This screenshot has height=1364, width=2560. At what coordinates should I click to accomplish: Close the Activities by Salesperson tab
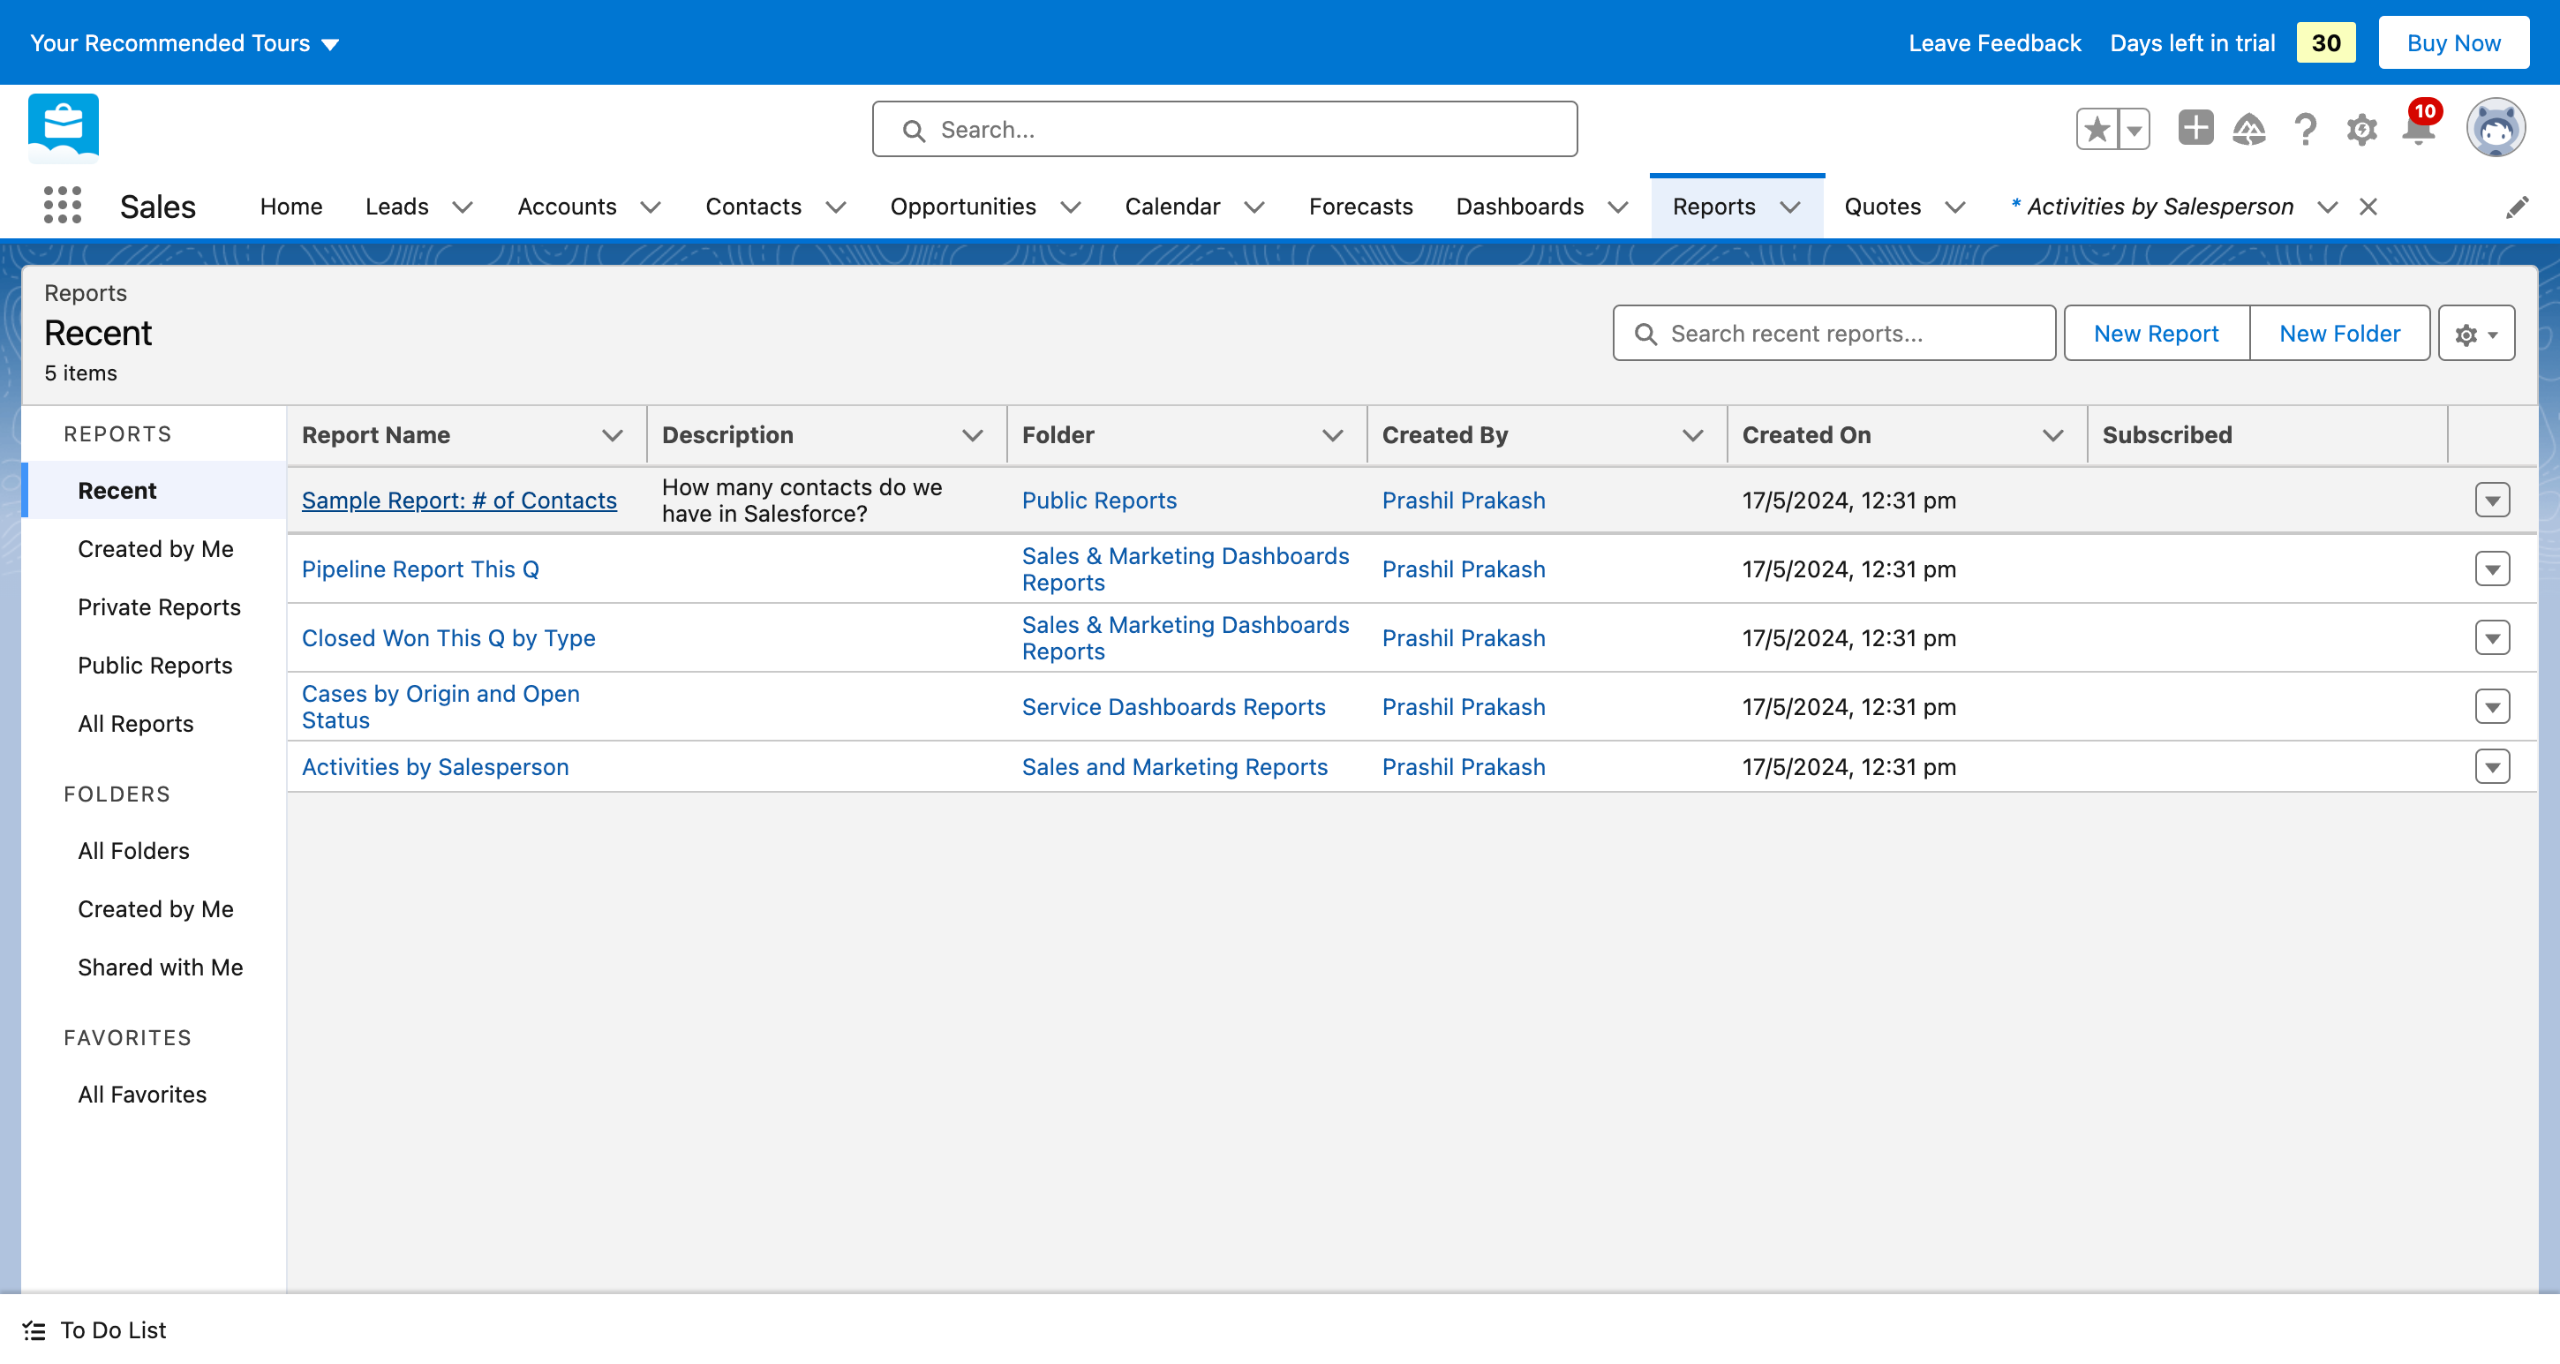click(x=2368, y=206)
